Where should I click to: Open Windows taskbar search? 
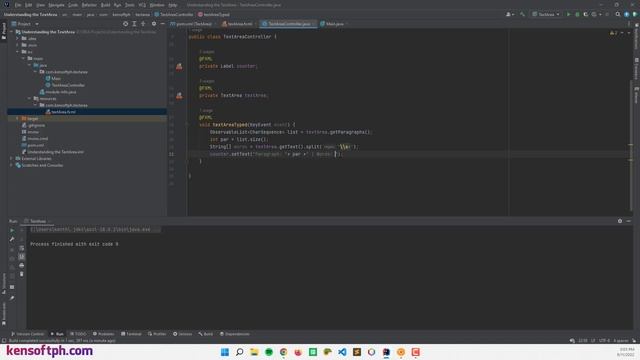[x=240, y=352]
